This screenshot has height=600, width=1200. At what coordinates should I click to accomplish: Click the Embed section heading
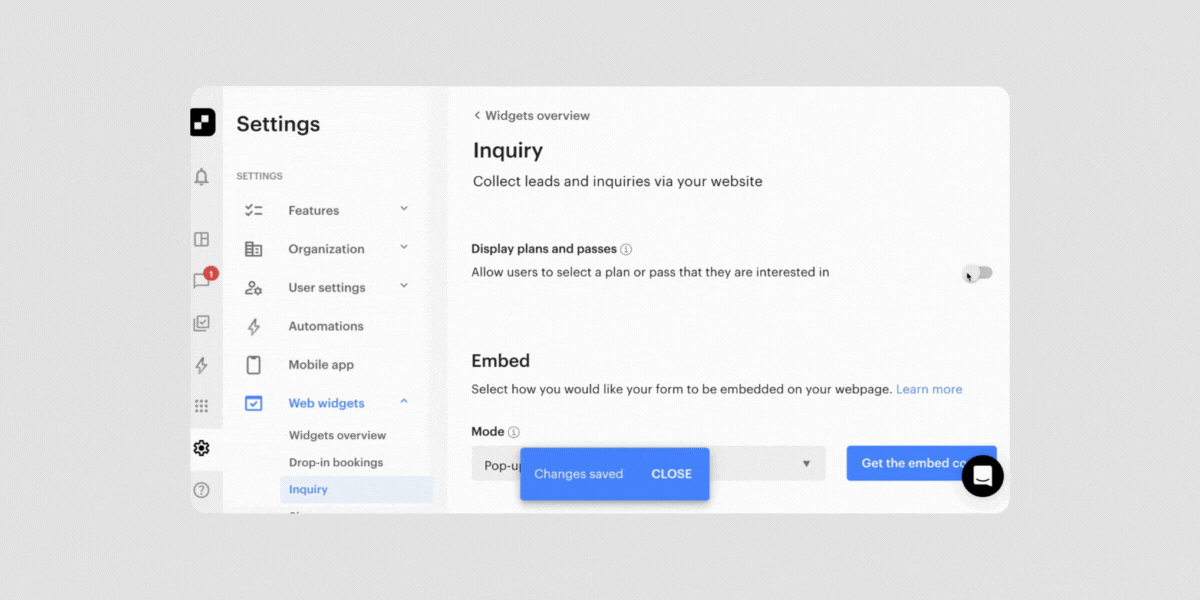[x=501, y=361]
